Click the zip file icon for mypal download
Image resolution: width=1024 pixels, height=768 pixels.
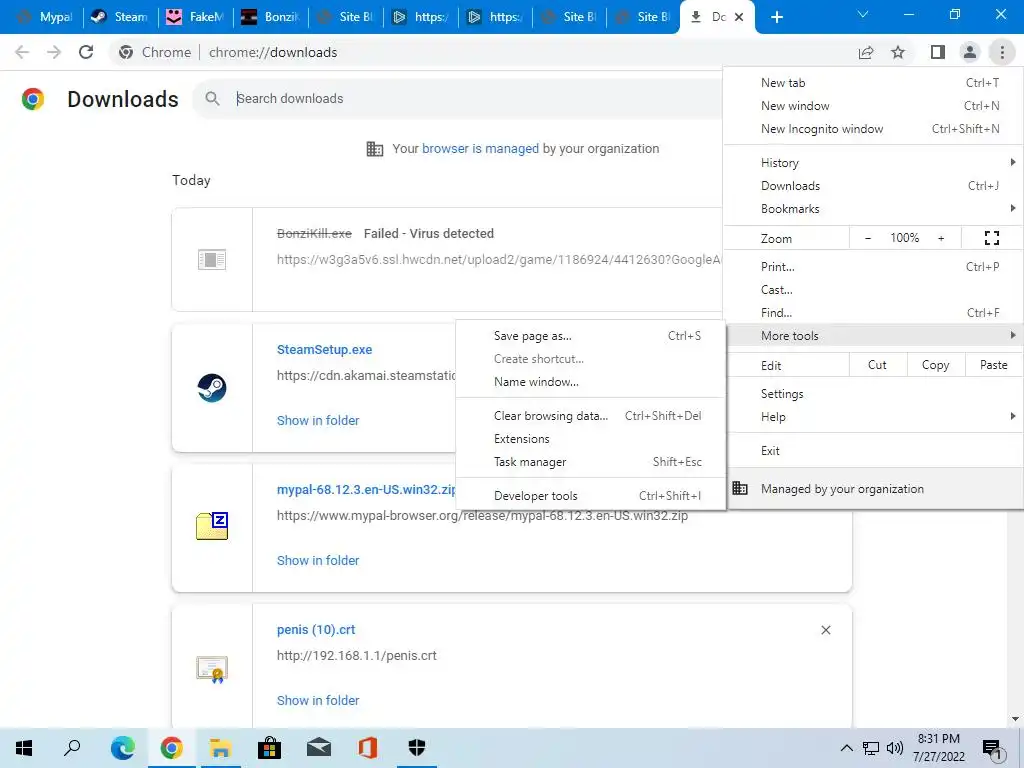pos(212,526)
